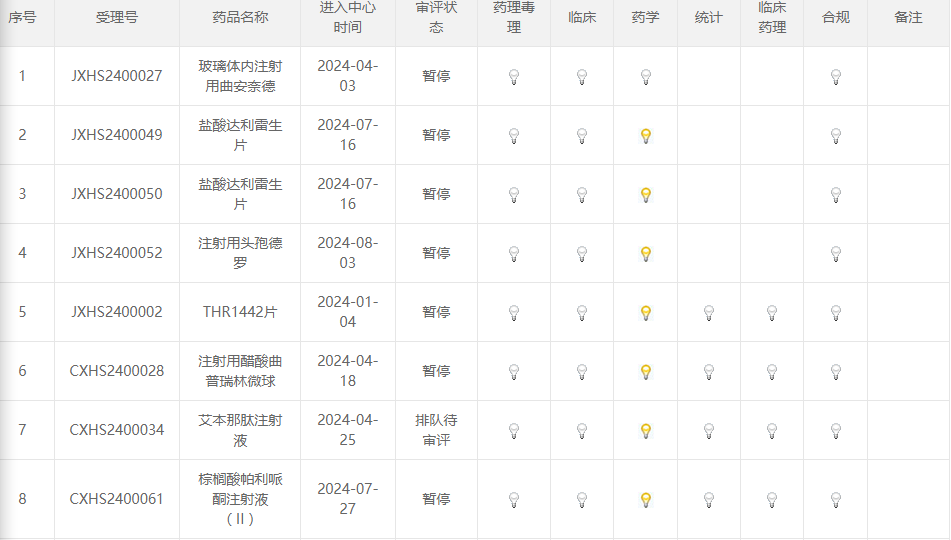Select acceptance number CXHS2400061
Image resolution: width=951 pixels, height=540 pixels.
click(117, 499)
